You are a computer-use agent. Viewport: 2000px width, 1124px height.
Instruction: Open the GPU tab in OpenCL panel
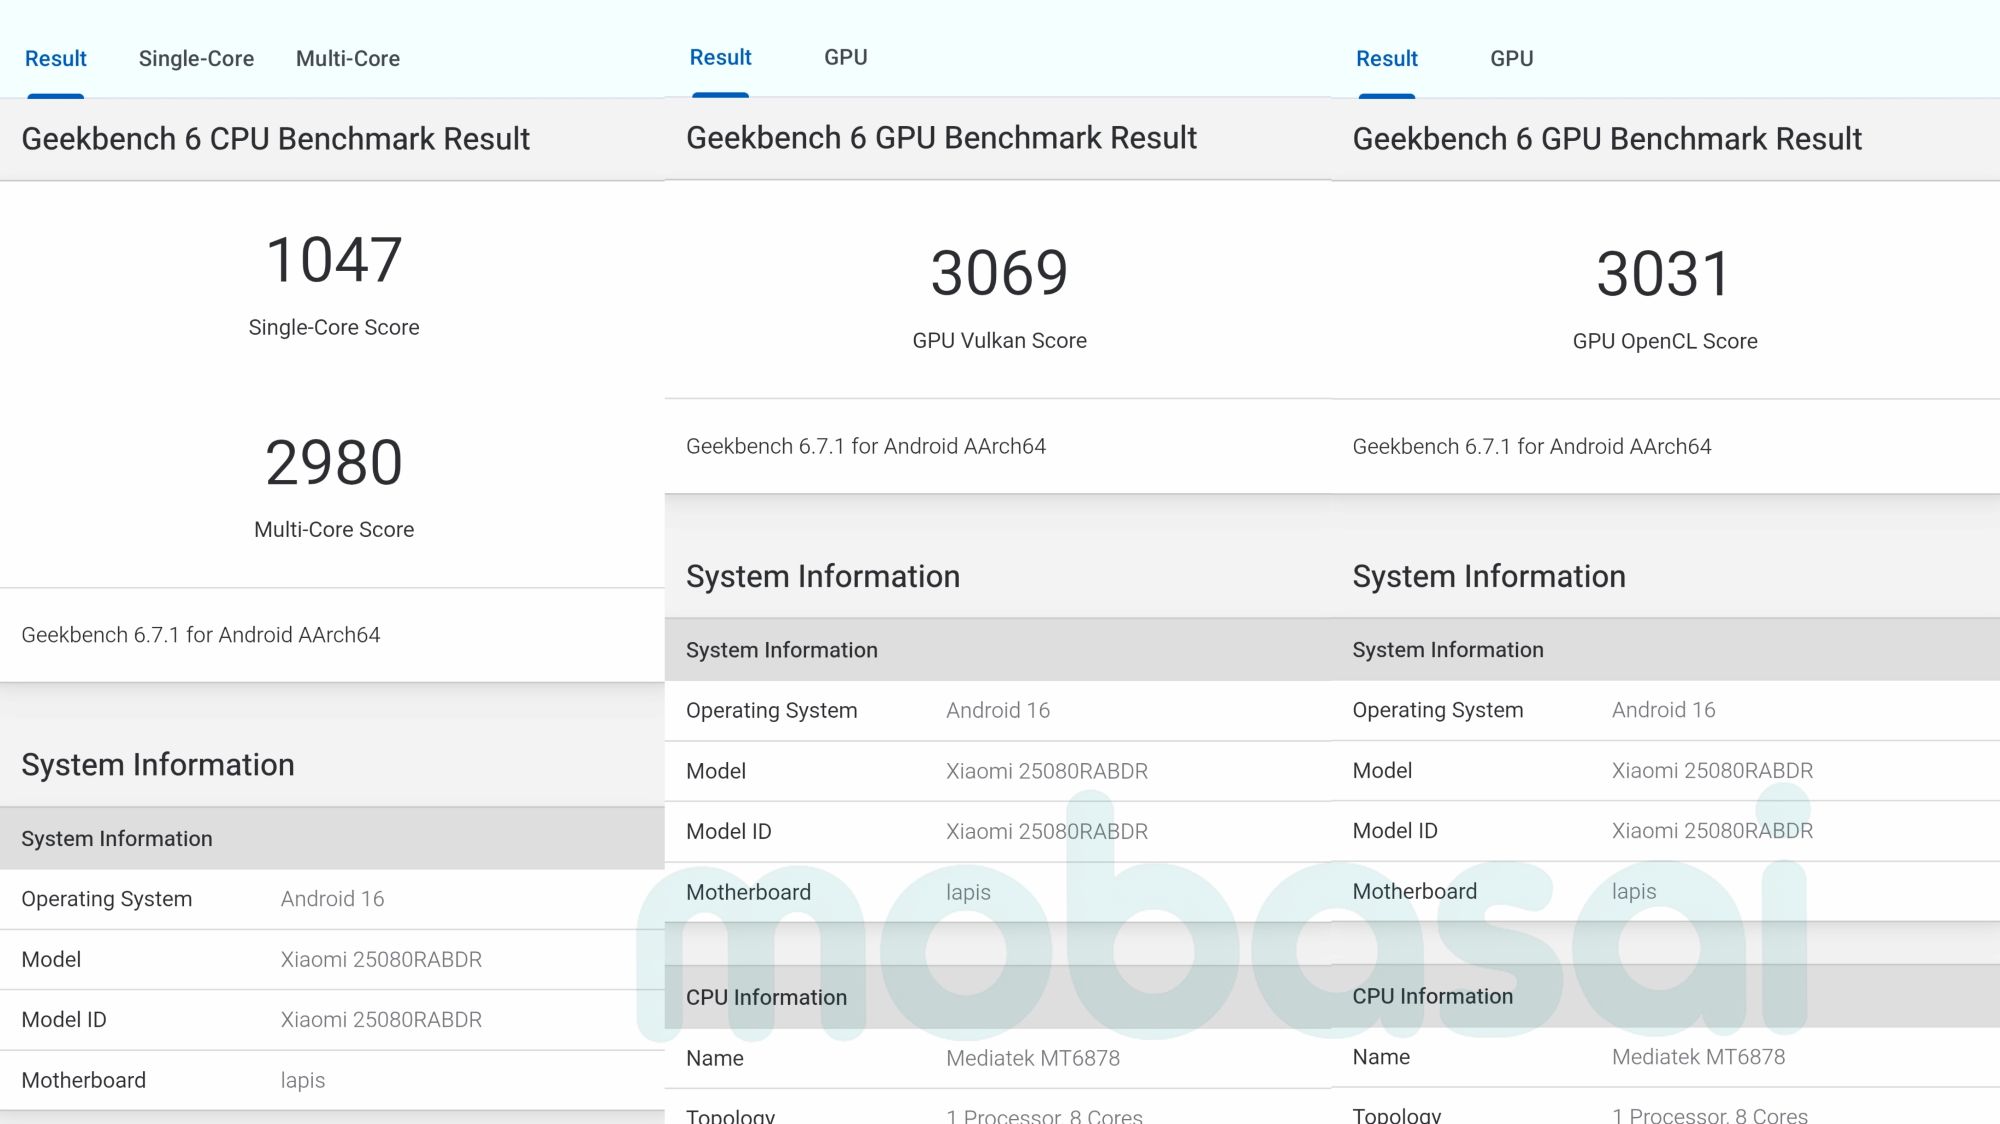1512,59
